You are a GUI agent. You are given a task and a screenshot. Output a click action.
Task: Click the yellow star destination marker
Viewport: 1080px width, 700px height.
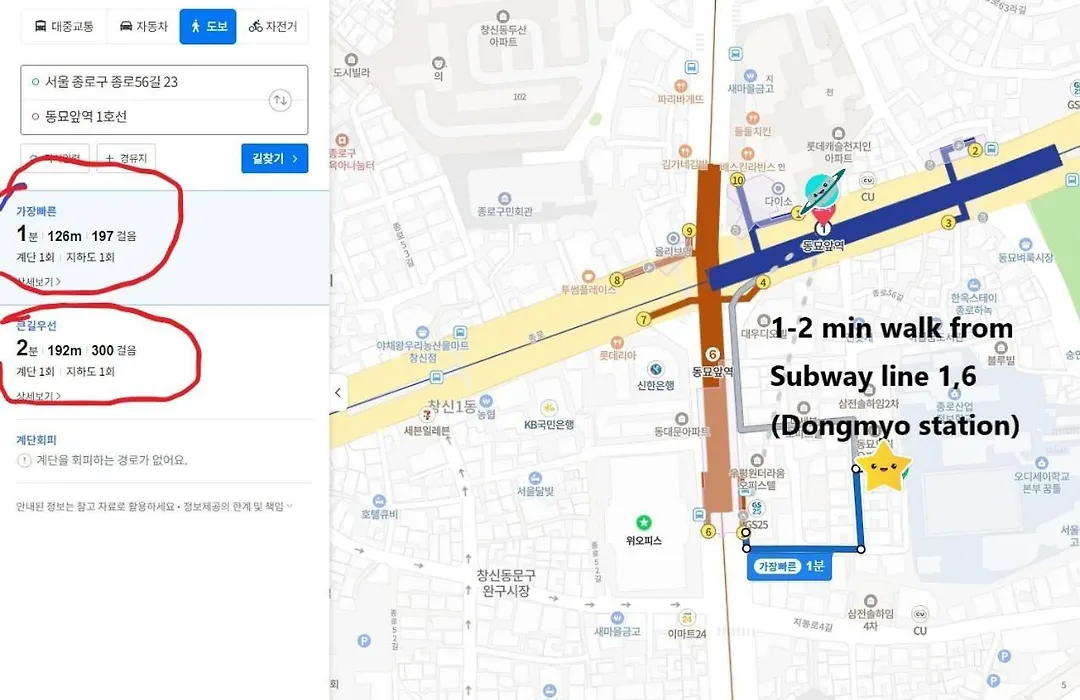pyautogui.click(x=882, y=466)
